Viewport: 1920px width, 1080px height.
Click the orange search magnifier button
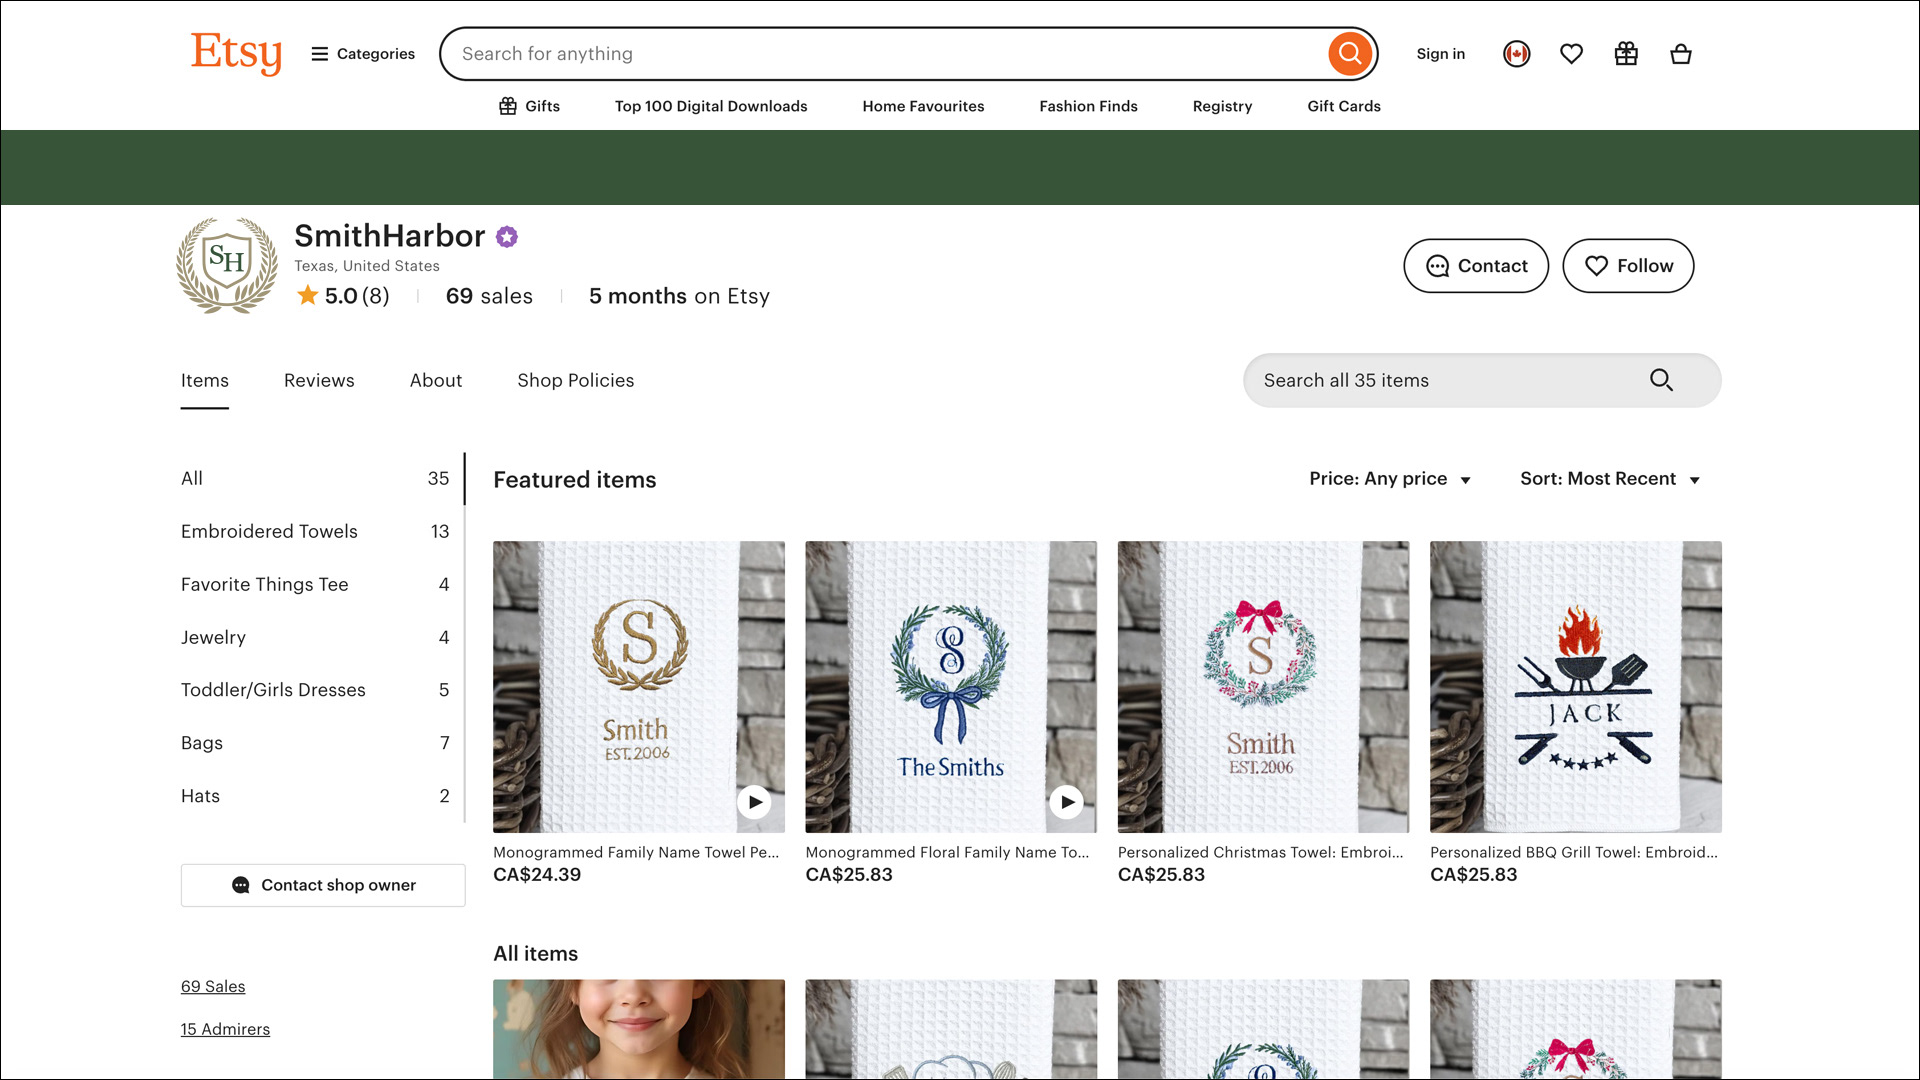(x=1349, y=54)
